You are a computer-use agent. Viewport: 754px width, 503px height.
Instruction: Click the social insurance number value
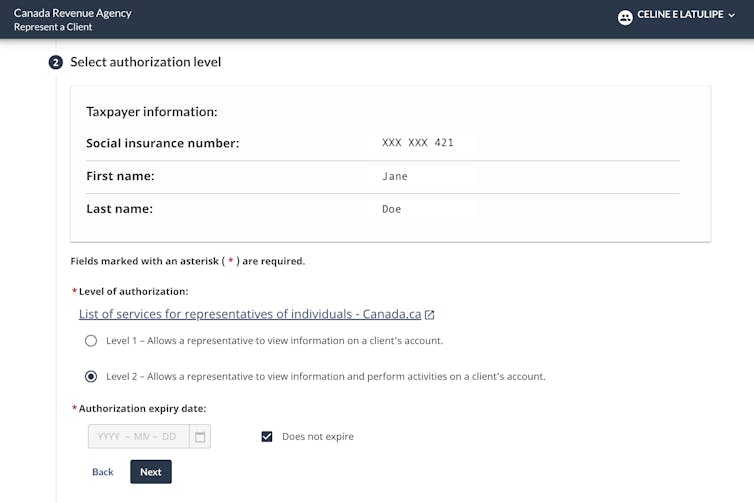(418, 143)
